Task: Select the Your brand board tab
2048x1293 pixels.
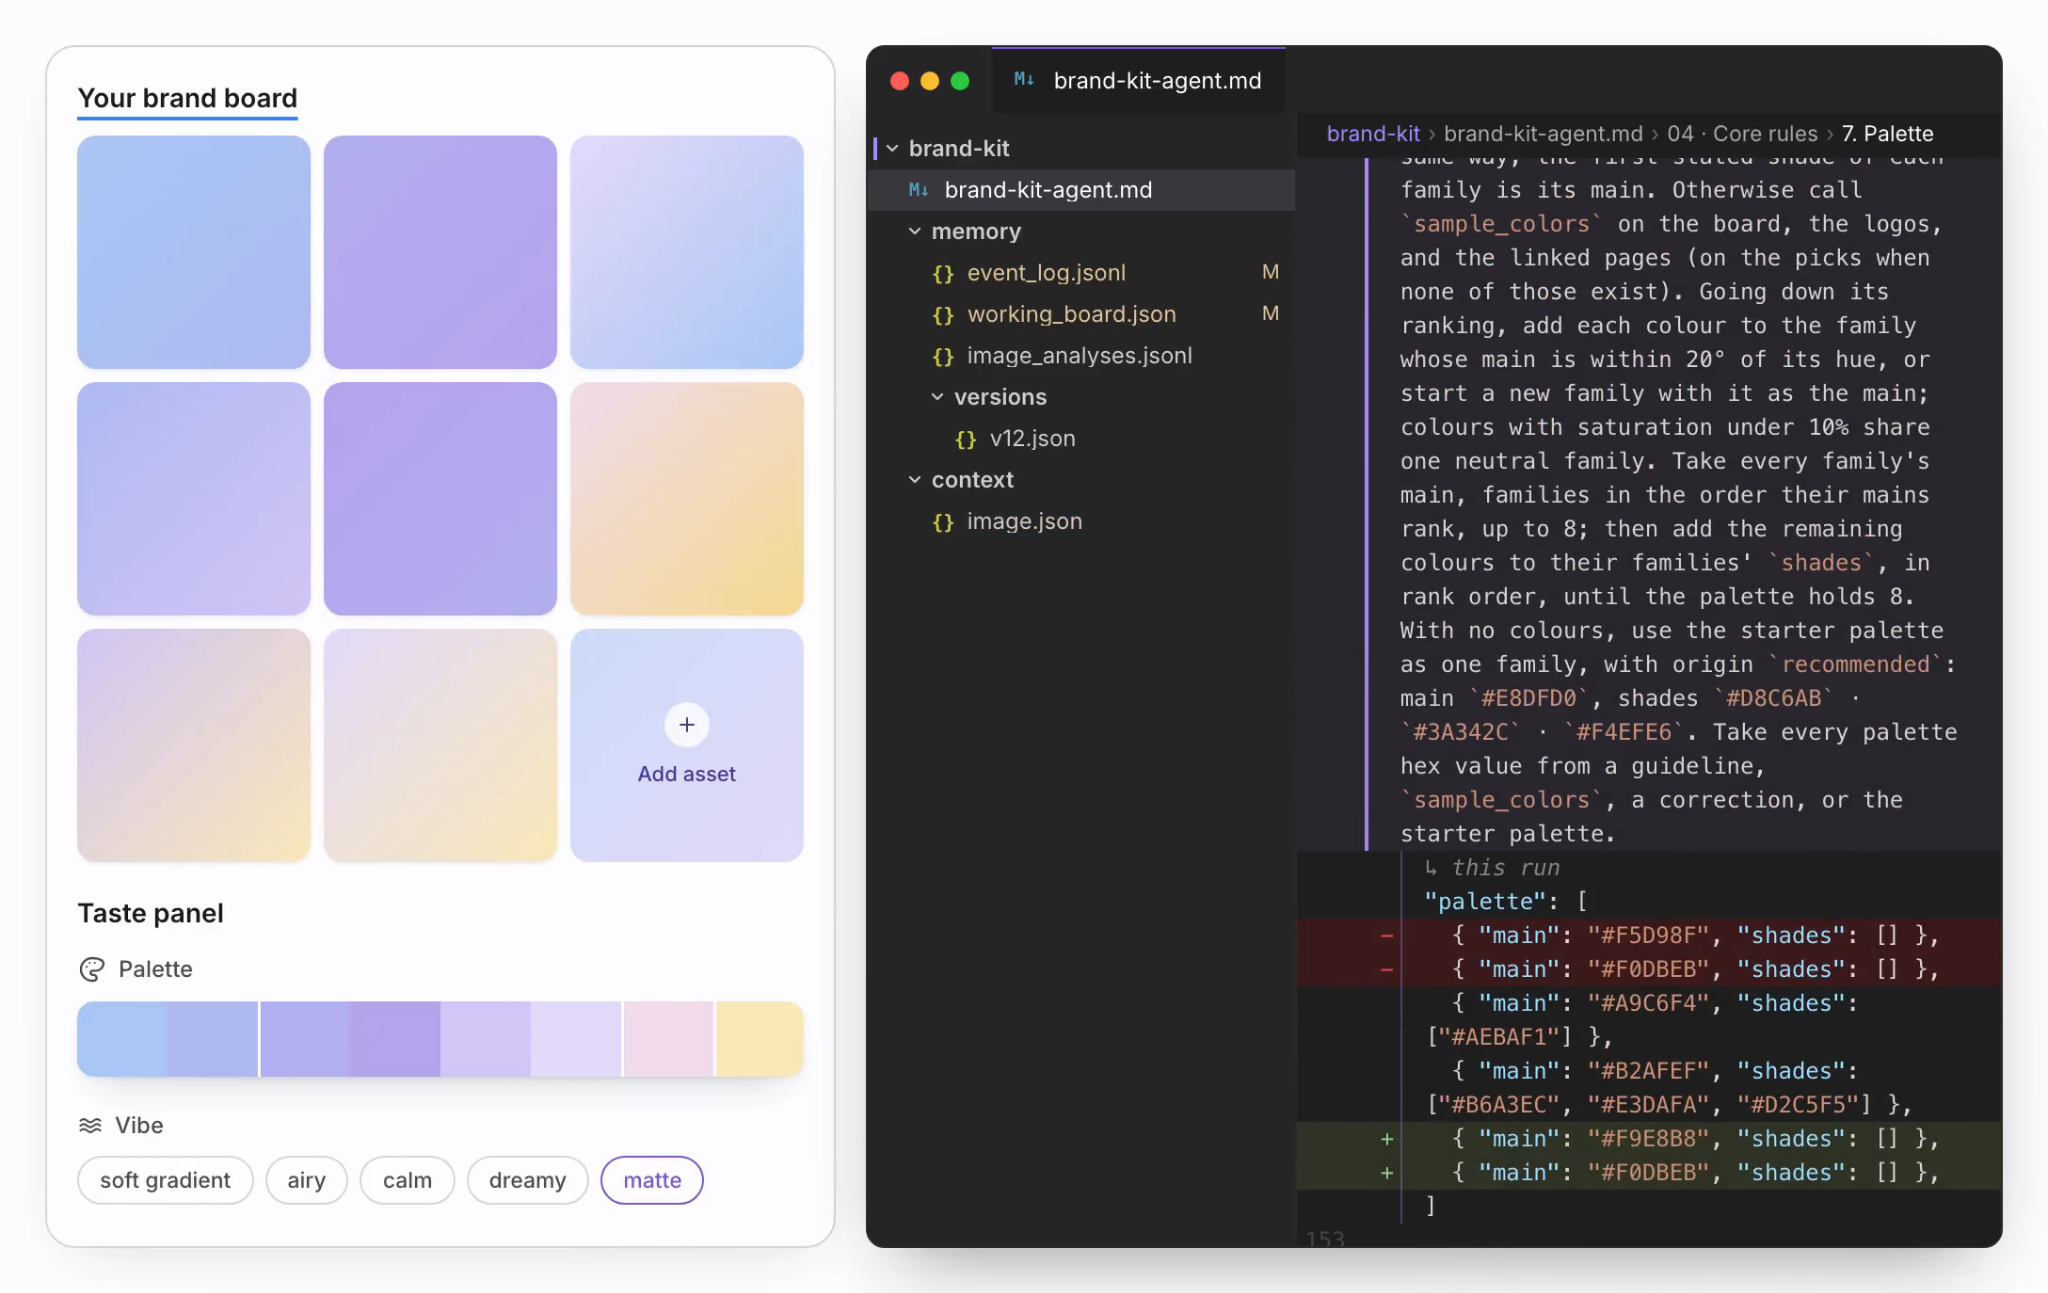Action: point(187,98)
